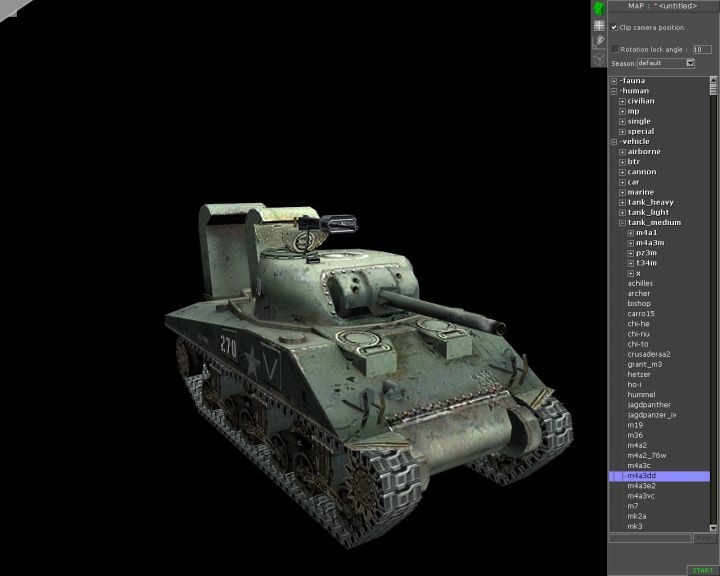Click the search text field under list
The width and height of the screenshot is (720, 576).
650,538
